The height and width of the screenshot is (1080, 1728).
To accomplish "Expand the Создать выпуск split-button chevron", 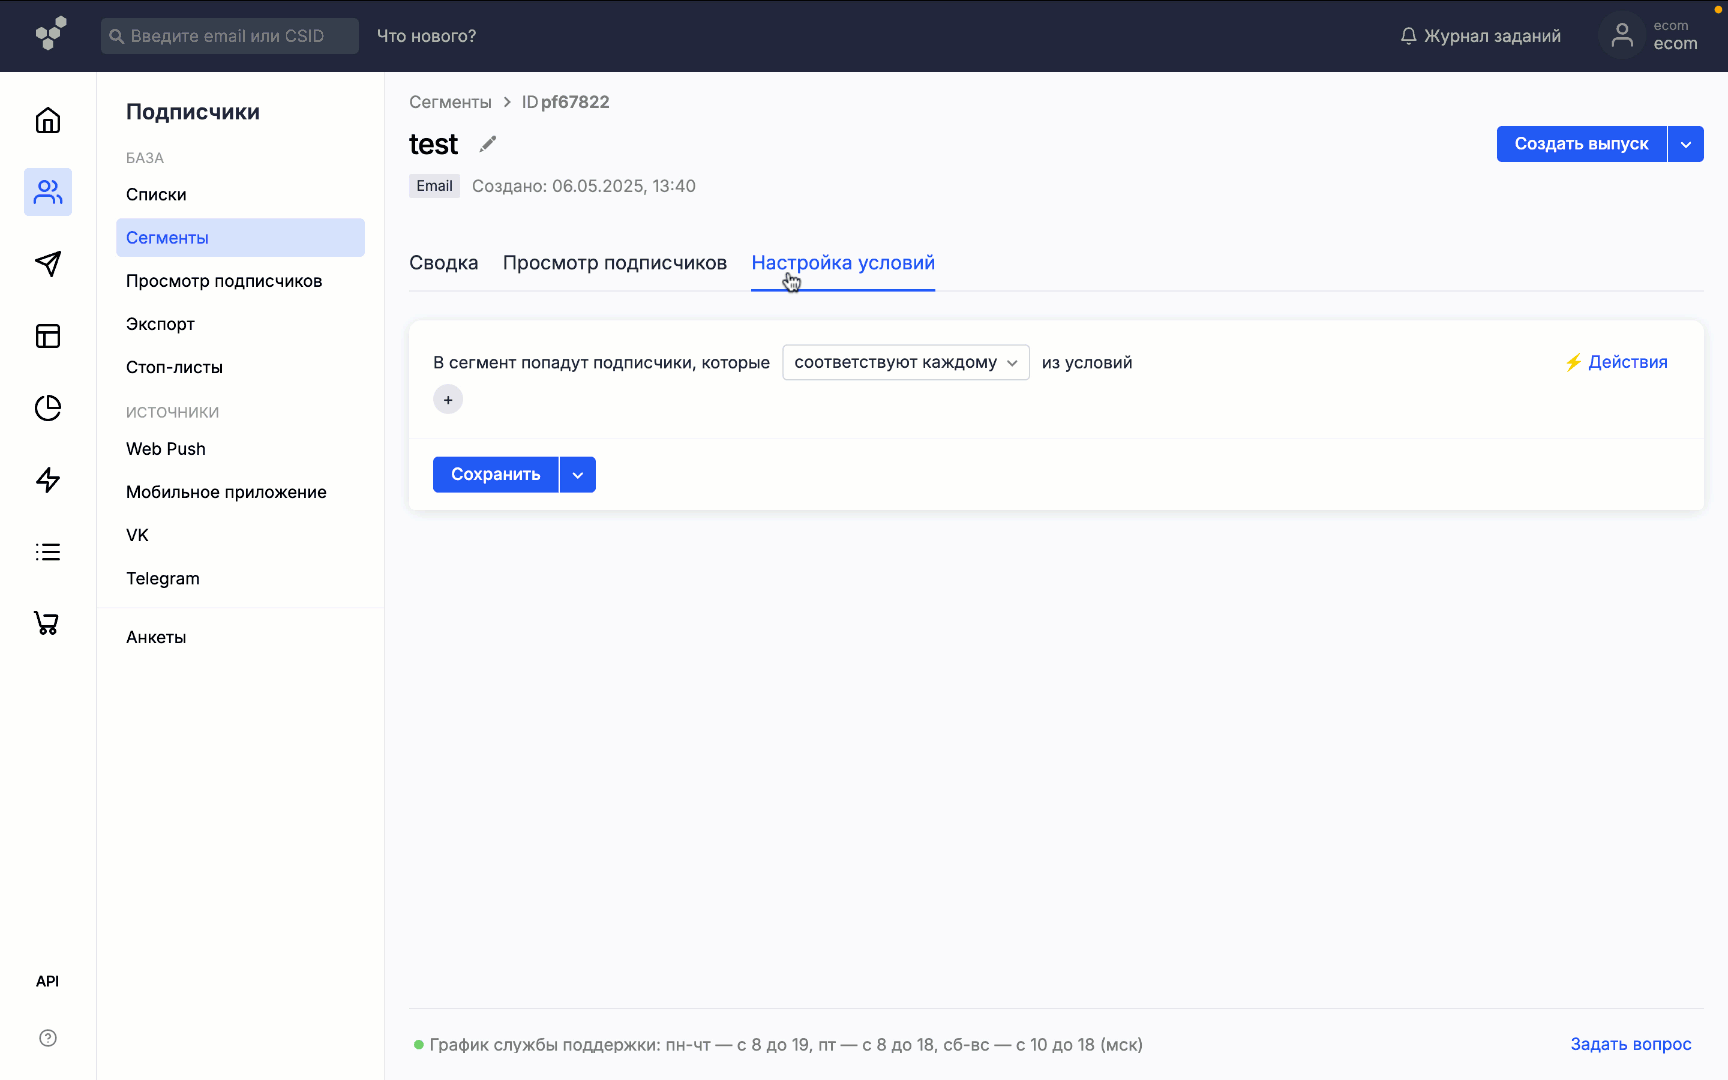I will click(1685, 143).
